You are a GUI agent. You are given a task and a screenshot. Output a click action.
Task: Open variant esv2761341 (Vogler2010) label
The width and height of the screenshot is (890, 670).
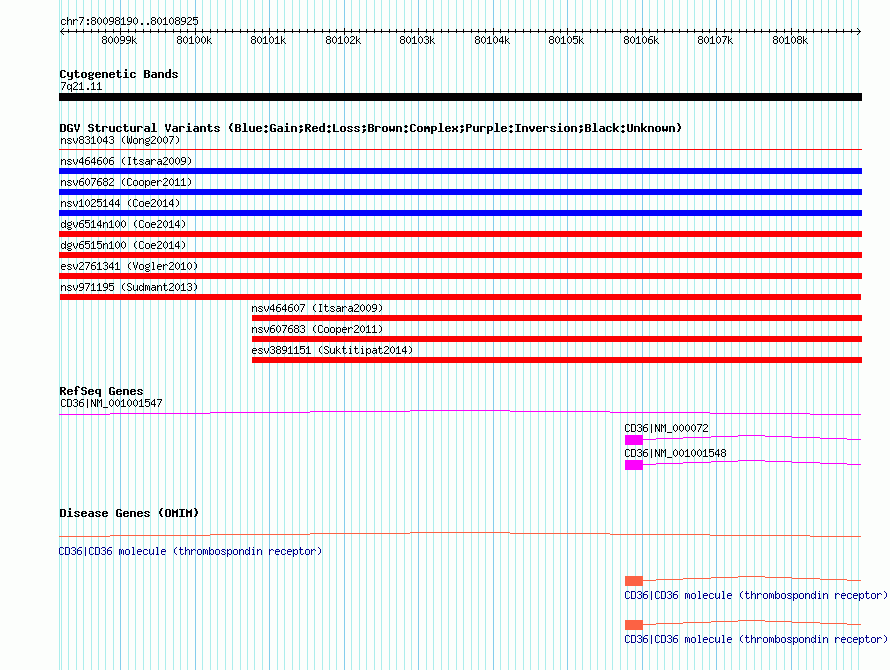[x=129, y=266]
